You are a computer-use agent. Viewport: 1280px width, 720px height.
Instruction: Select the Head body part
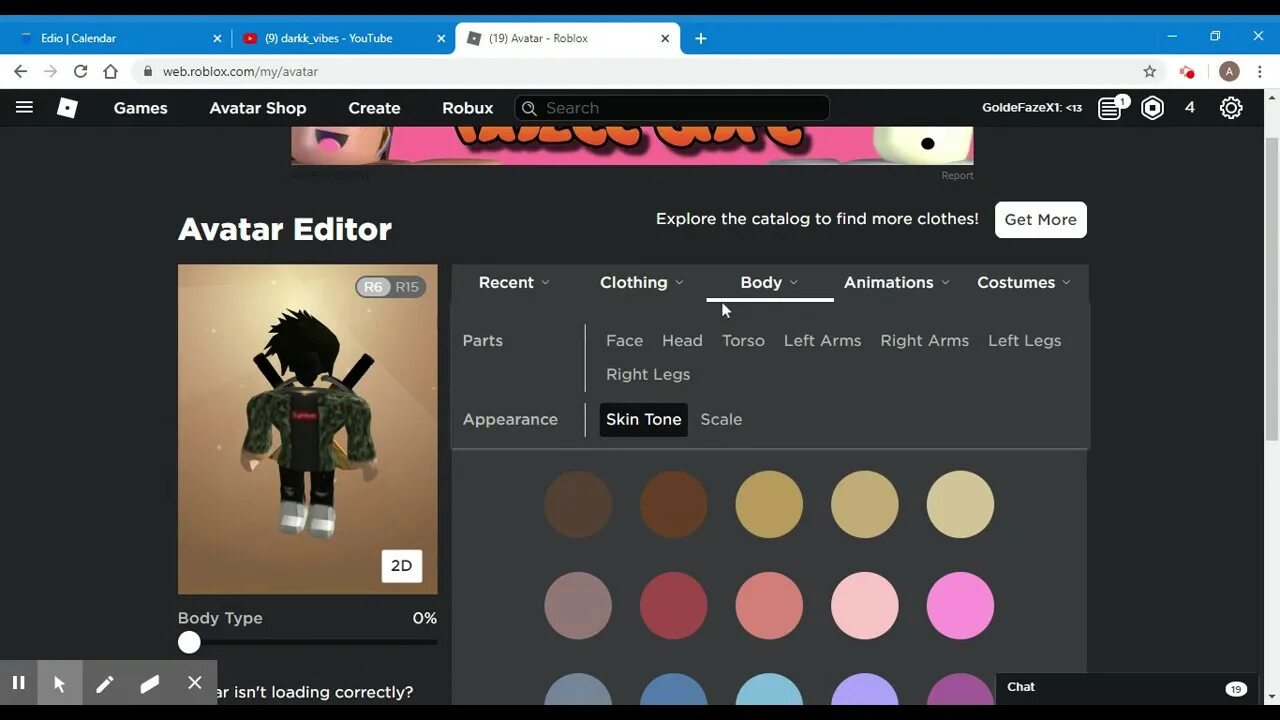tap(682, 340)
